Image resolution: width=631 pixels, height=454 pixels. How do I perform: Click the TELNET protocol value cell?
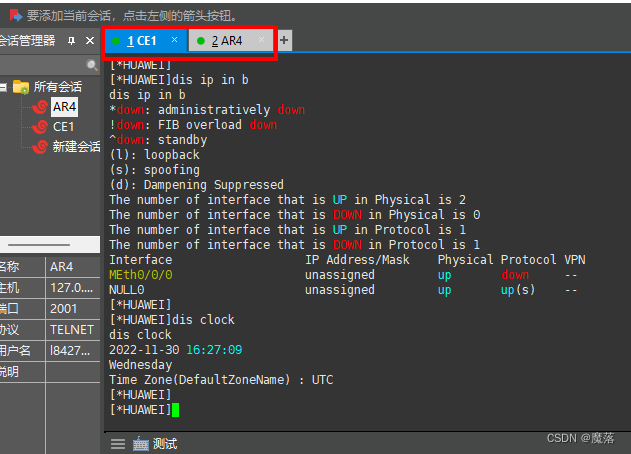(71, 329)
